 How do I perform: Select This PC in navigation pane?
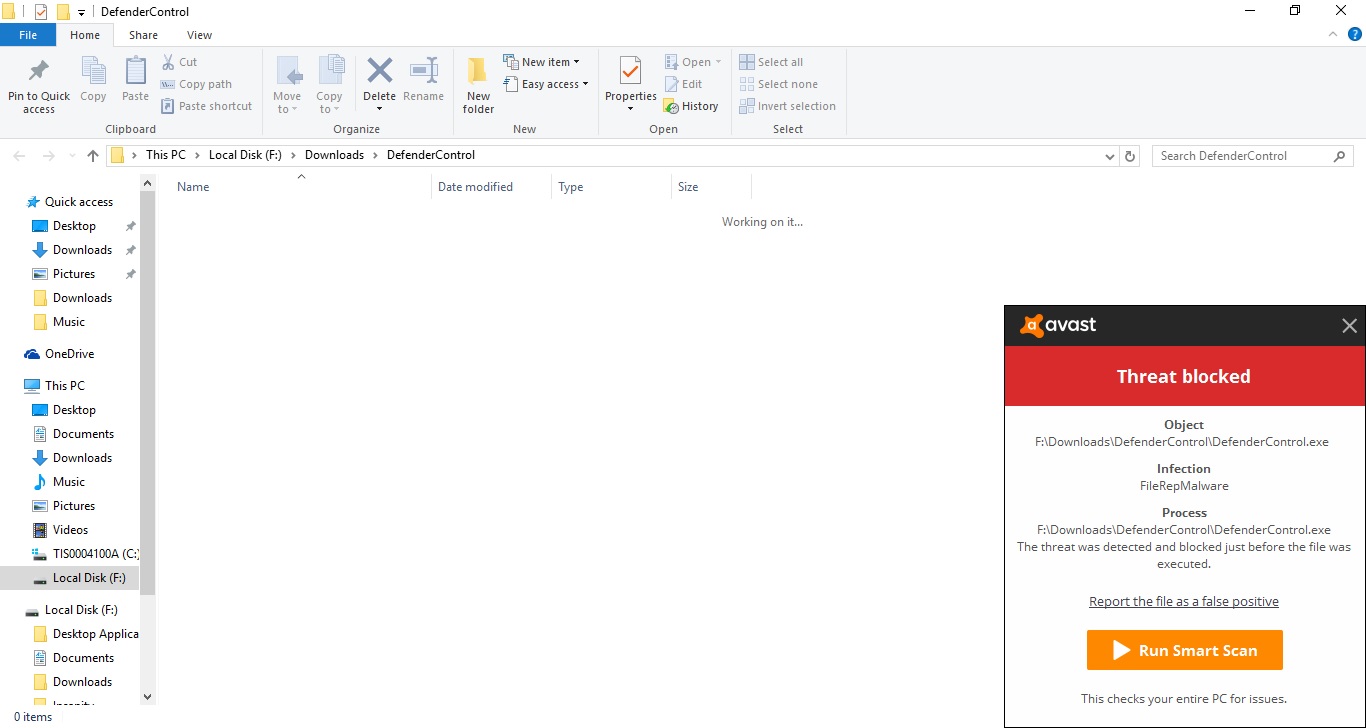[65, 386]
